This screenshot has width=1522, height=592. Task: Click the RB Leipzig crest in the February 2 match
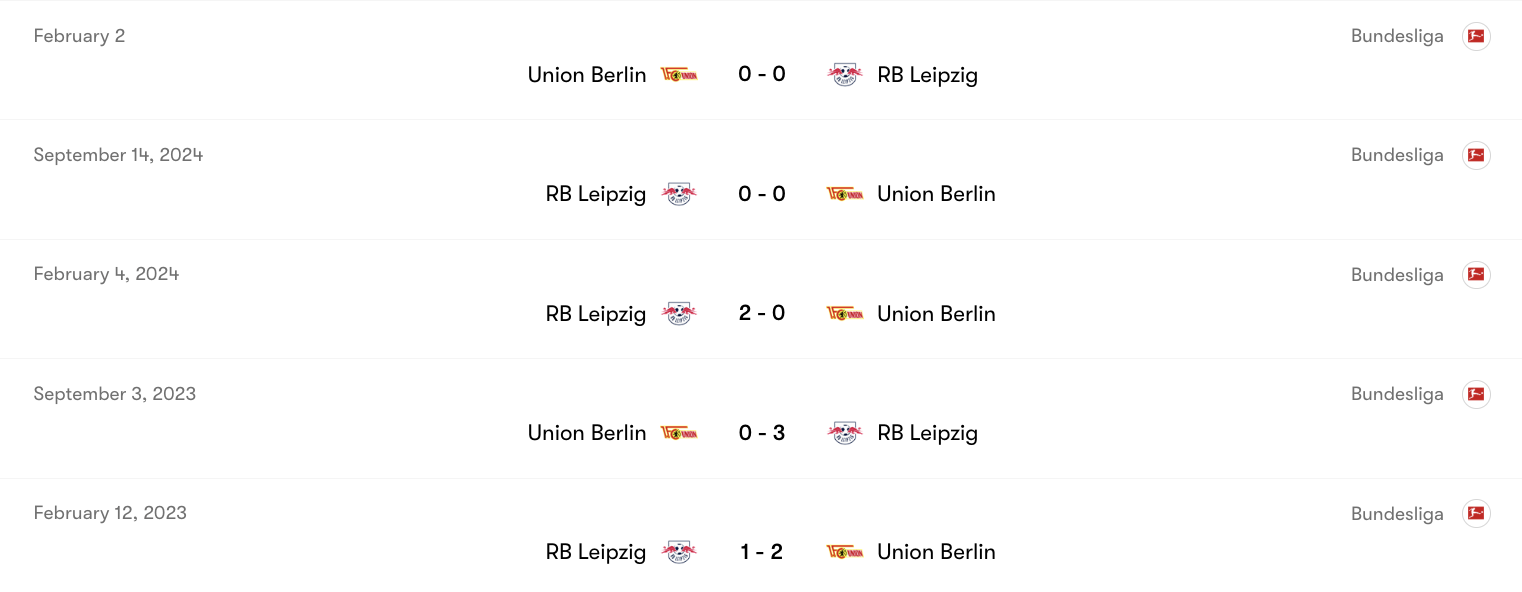pos(845,74)
